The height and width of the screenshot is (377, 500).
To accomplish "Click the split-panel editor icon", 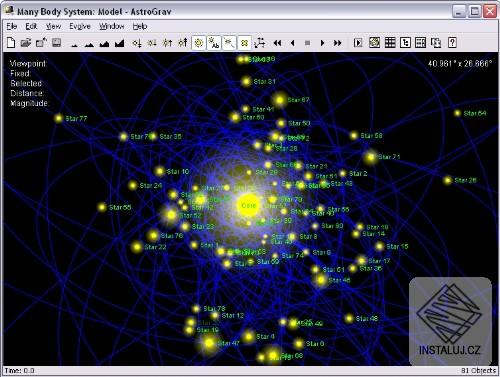I will [421, 43].
